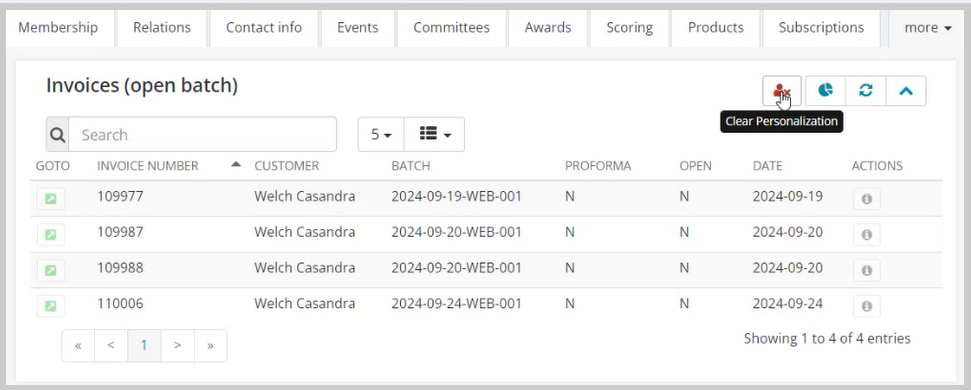Click invoice number 109987
The image size is (971, 390).
120,232
